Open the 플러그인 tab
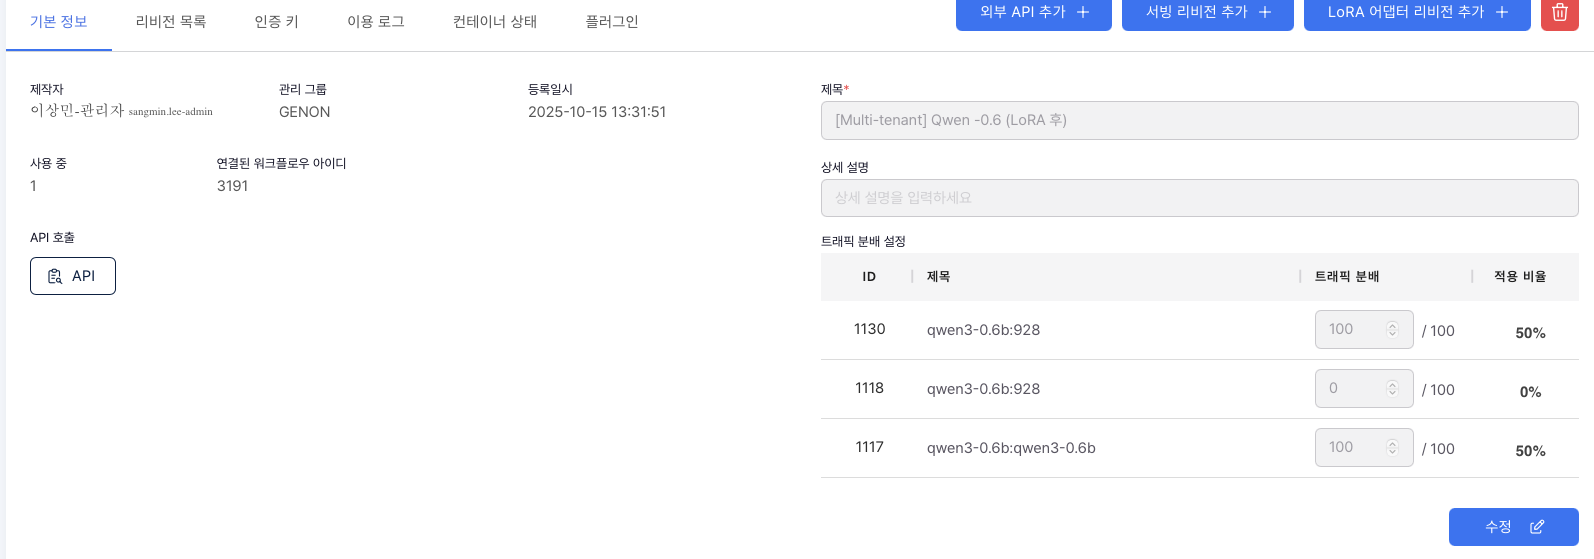Screen dimensions: 1594x559 click(612, 22)
